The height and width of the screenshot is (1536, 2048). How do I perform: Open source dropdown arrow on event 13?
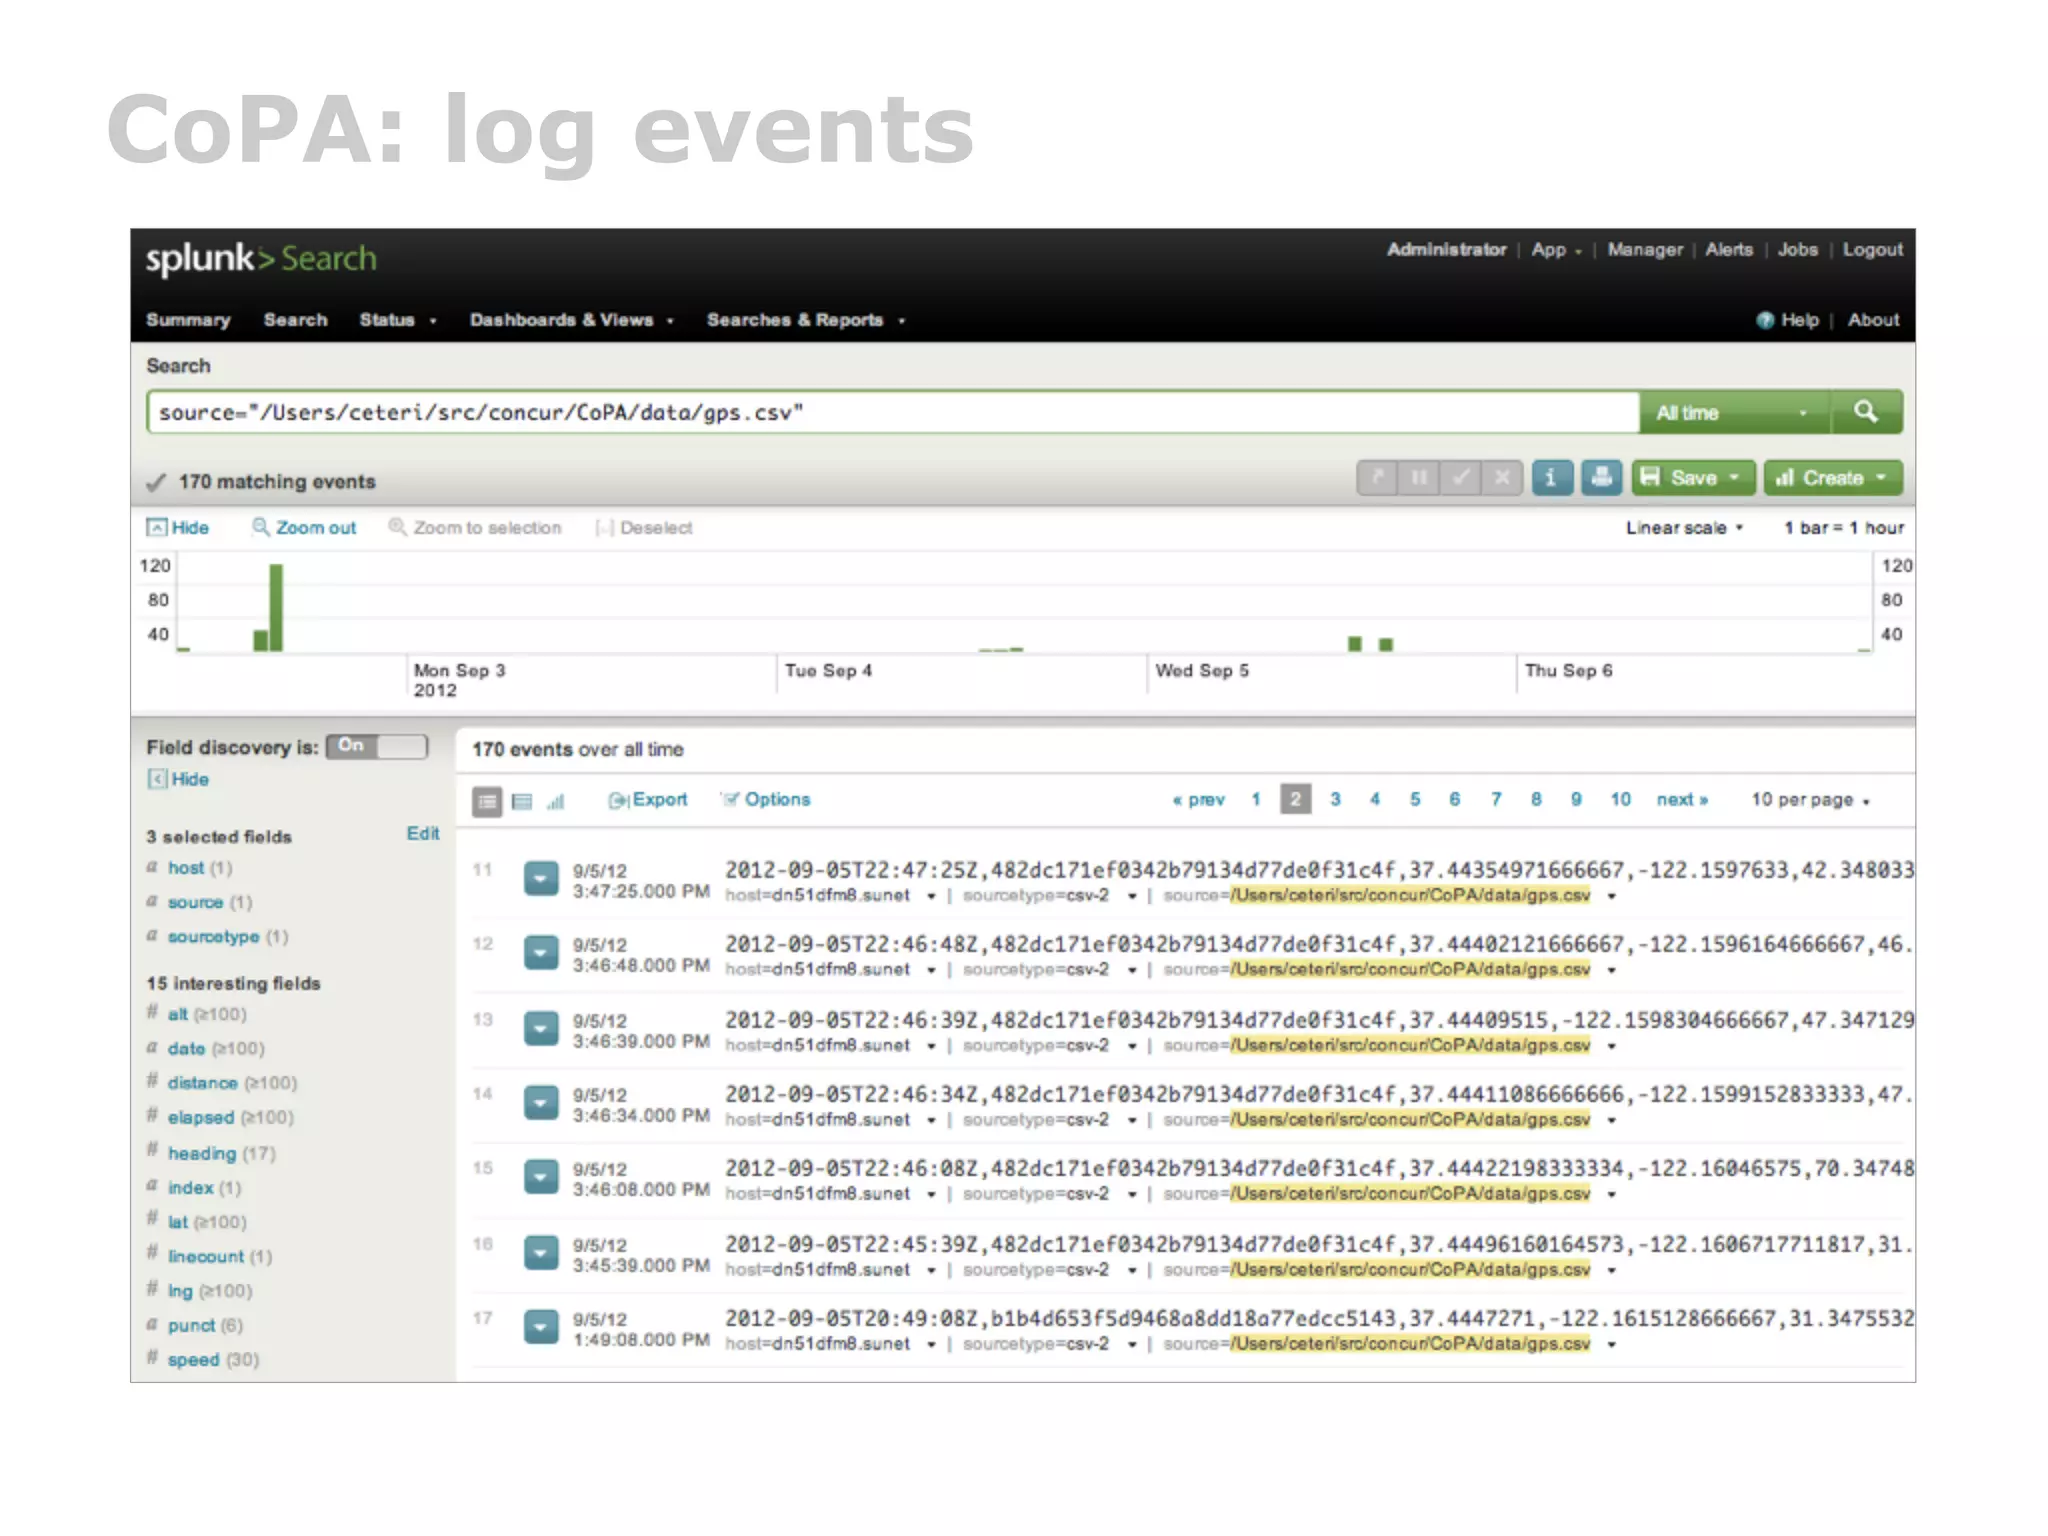tap(1611, 1046)
